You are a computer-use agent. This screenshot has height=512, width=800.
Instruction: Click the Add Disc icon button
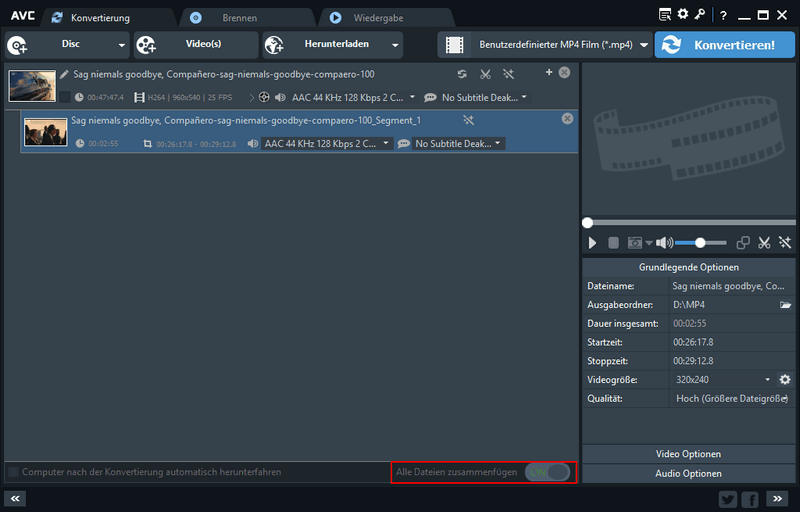pos(17,45)
